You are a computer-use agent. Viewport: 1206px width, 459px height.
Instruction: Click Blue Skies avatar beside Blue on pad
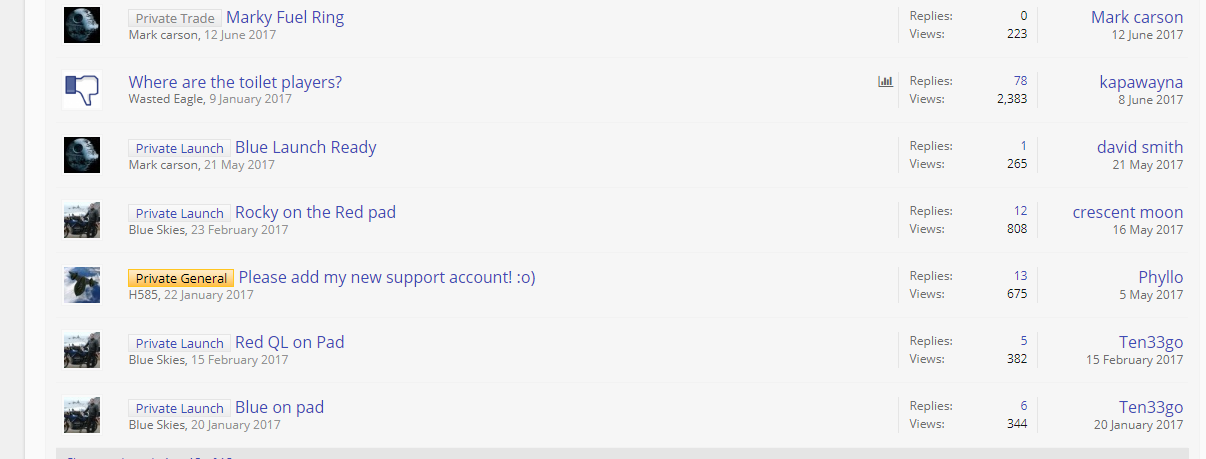click(x=82, y=415)
